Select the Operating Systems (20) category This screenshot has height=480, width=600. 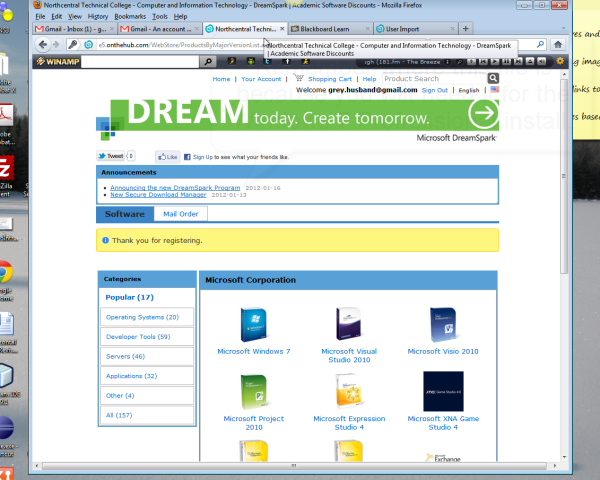(x=142, y=317)
